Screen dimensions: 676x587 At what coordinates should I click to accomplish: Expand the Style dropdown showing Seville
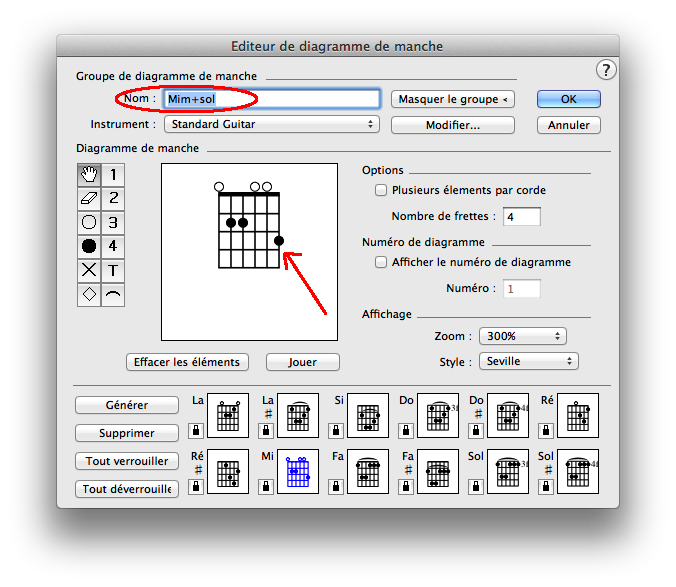point(528,361)
